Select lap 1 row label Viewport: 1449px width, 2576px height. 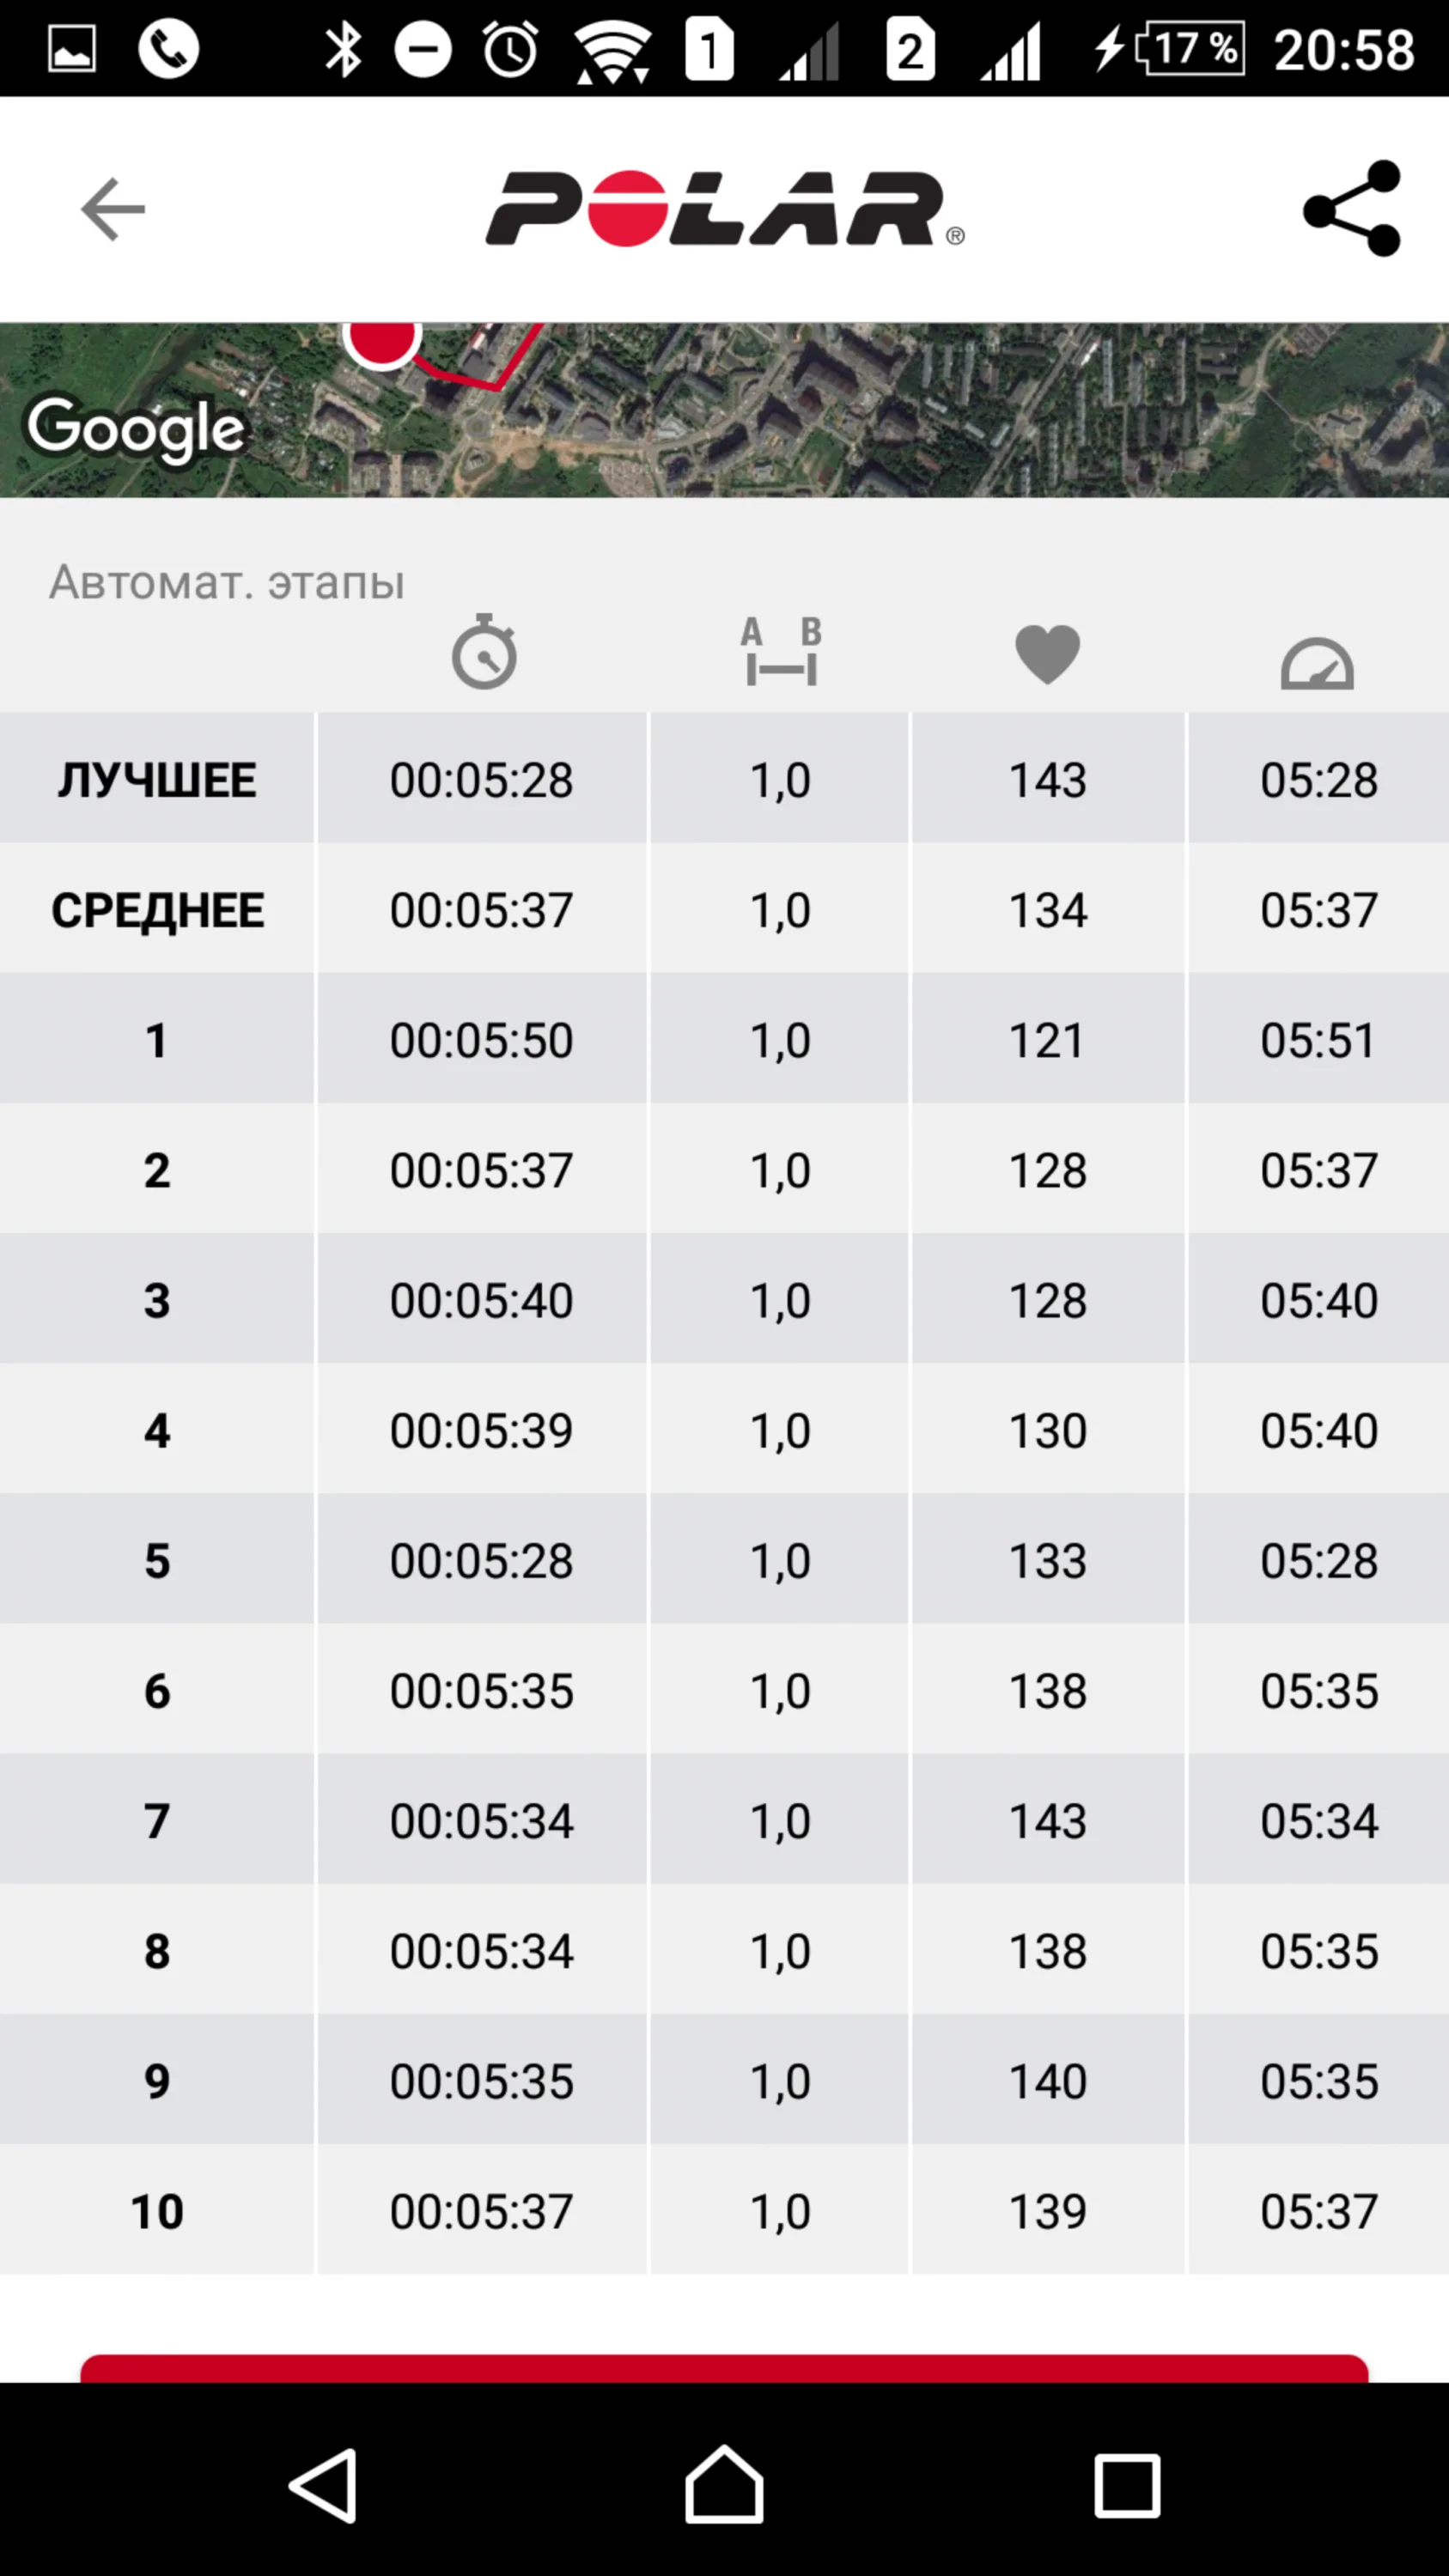157,1040
